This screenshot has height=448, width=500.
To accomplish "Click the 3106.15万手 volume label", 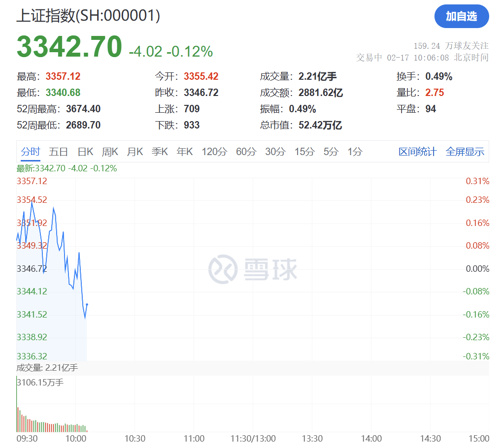I will coord(40,382).
